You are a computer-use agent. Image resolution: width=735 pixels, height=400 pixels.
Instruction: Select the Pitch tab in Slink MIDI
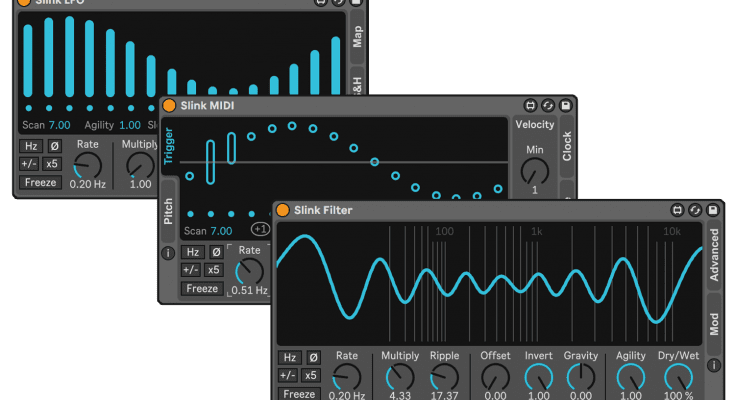(168, 213)
